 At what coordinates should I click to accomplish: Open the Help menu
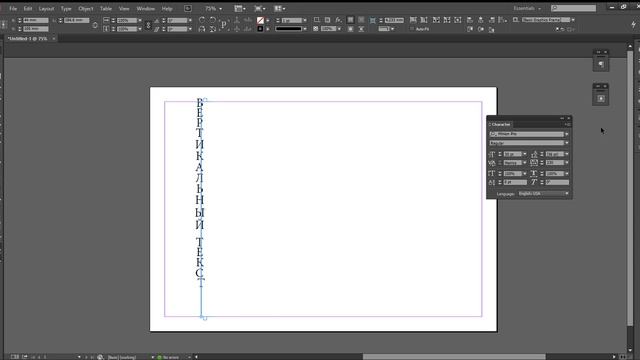click(167, 8)
